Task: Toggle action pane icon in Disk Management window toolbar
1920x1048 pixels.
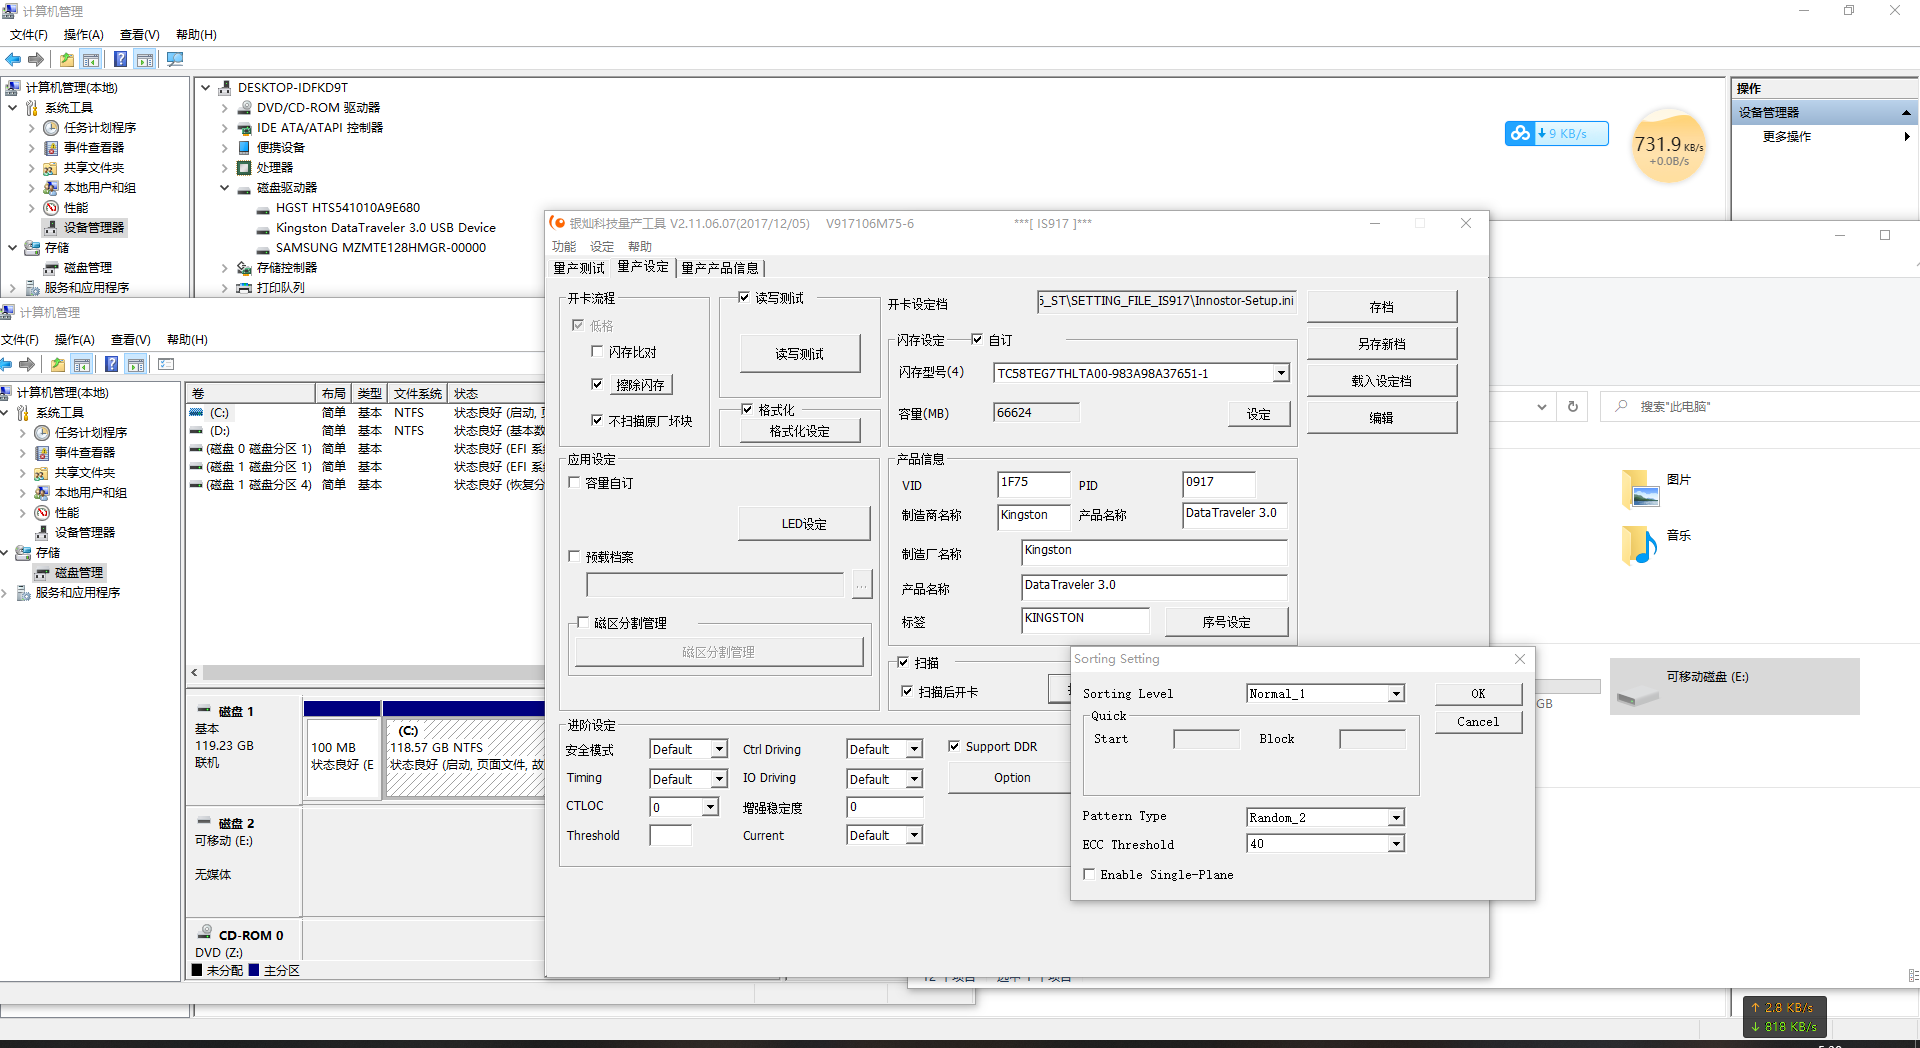Action: coord(136,365)
